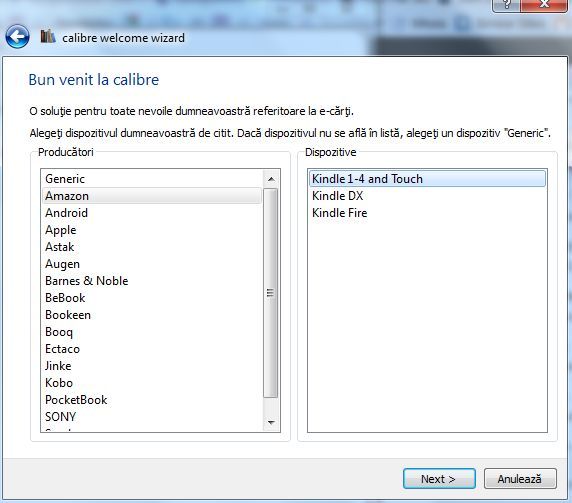Image resolution: width=572 pixels, height=503 pixels.
Task: Choose PocketBook entry
Action: click(x=152, y=400)
